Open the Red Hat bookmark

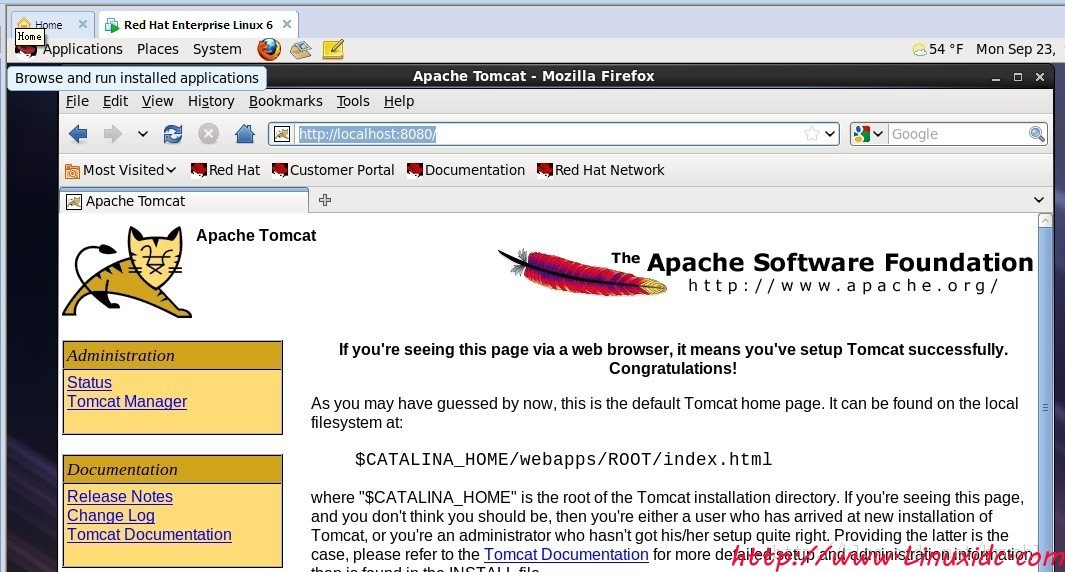(225, 170)
